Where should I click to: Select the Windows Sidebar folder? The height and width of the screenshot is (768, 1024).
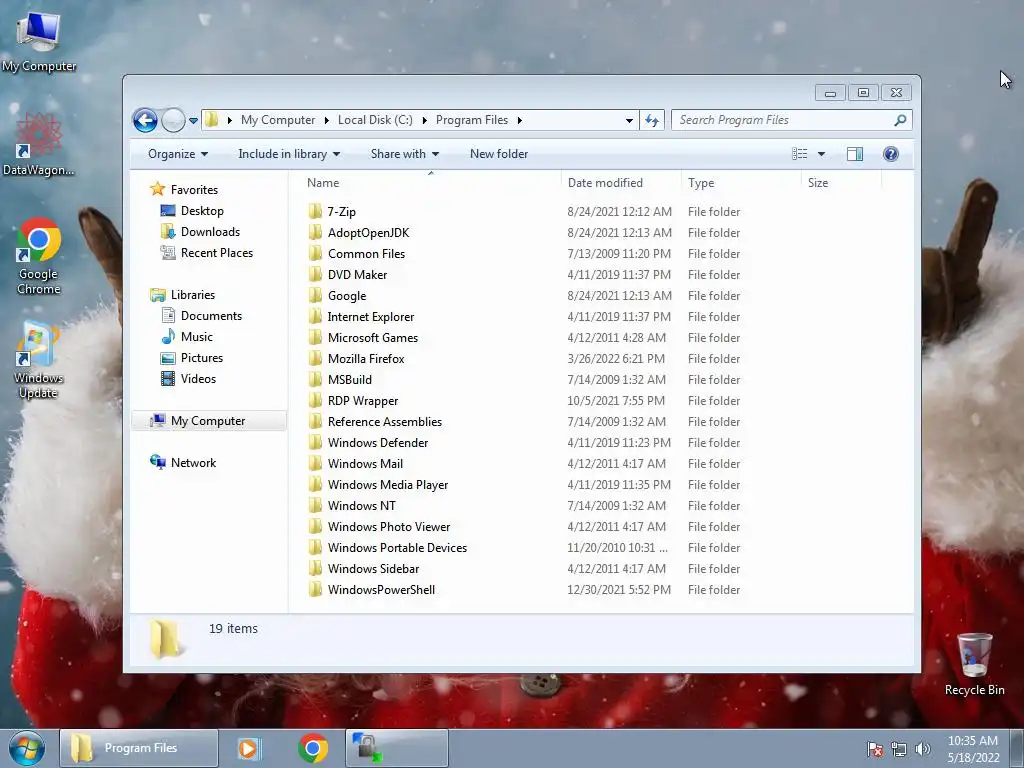click(x=374, y=569)
